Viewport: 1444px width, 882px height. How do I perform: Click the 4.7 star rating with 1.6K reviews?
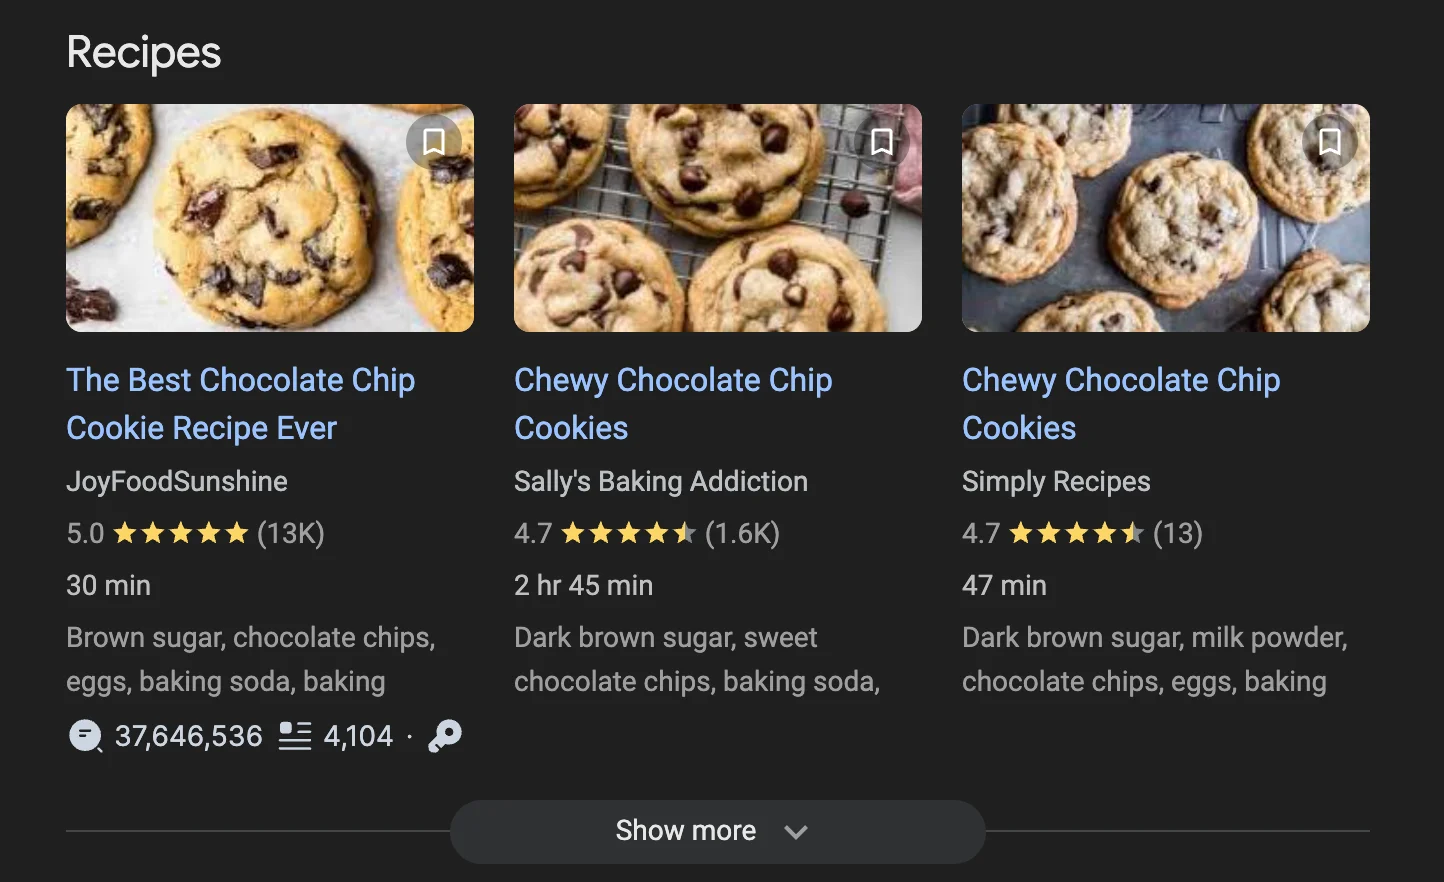pos(646,534)
